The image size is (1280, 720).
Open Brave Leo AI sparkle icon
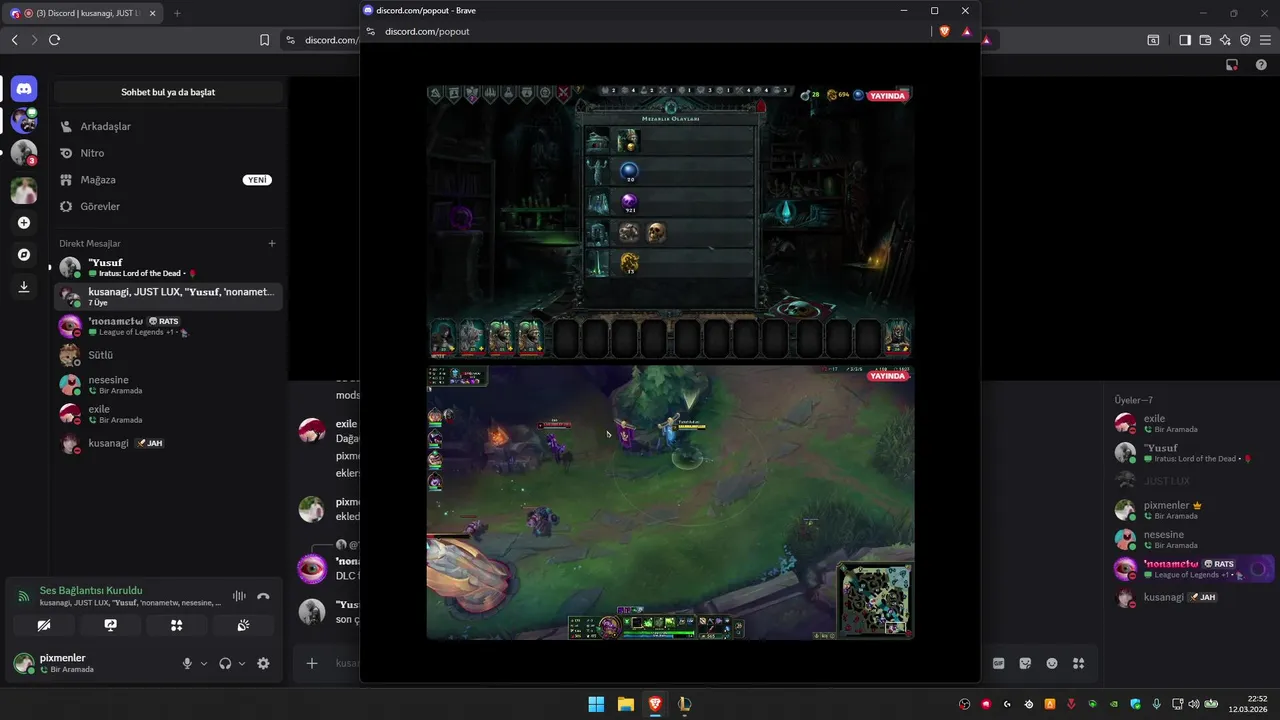[x=1225, y=40]
